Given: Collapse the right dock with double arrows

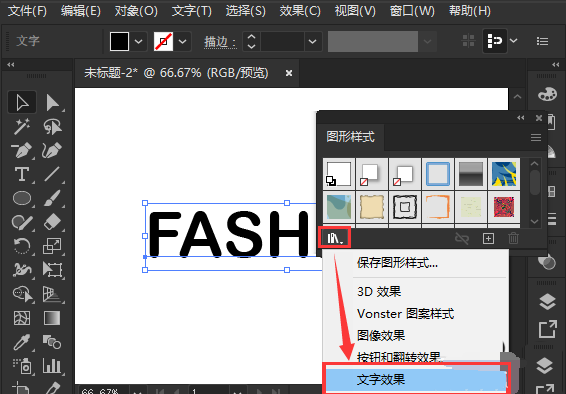Looking at the screenshot, I should click(555, 65).
